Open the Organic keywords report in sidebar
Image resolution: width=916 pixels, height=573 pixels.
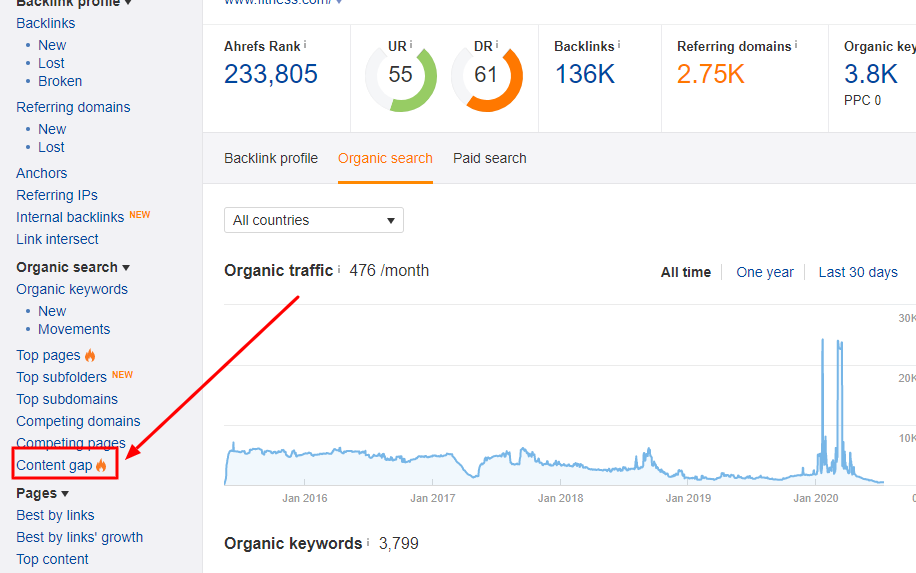[72, 290]
